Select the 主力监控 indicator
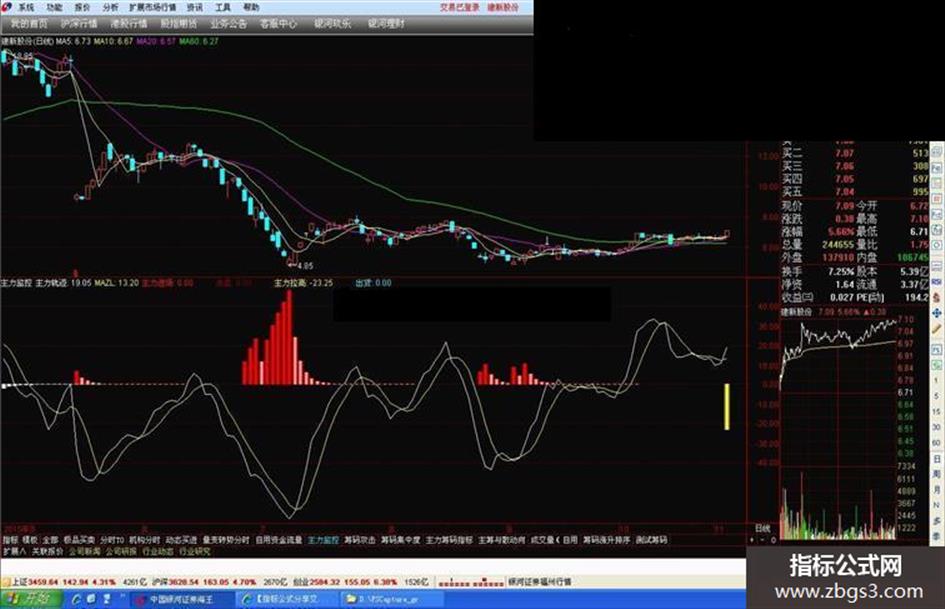 tap(324, 540)
